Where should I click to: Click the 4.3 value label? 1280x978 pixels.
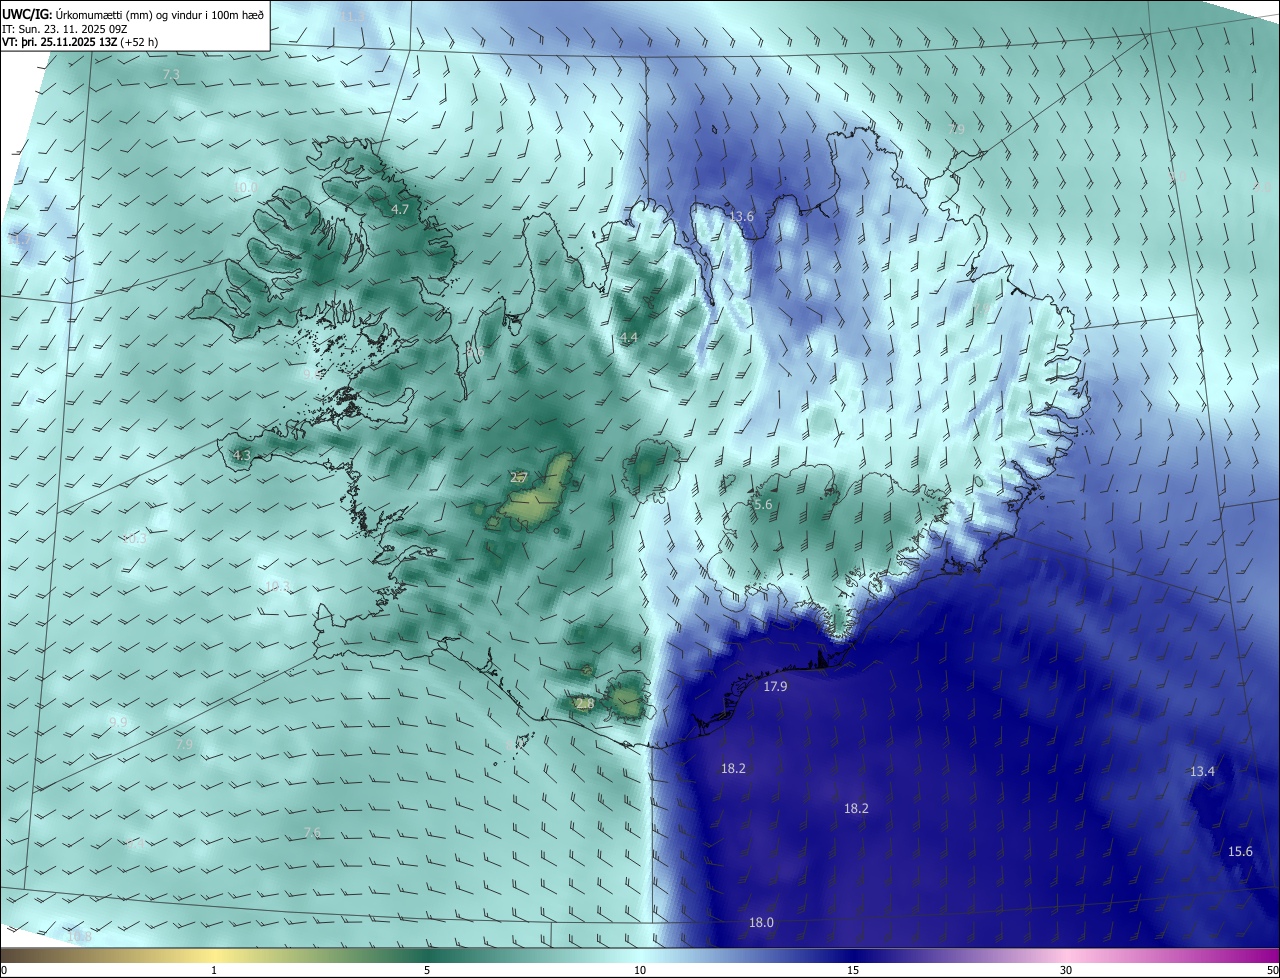[241, 455]
